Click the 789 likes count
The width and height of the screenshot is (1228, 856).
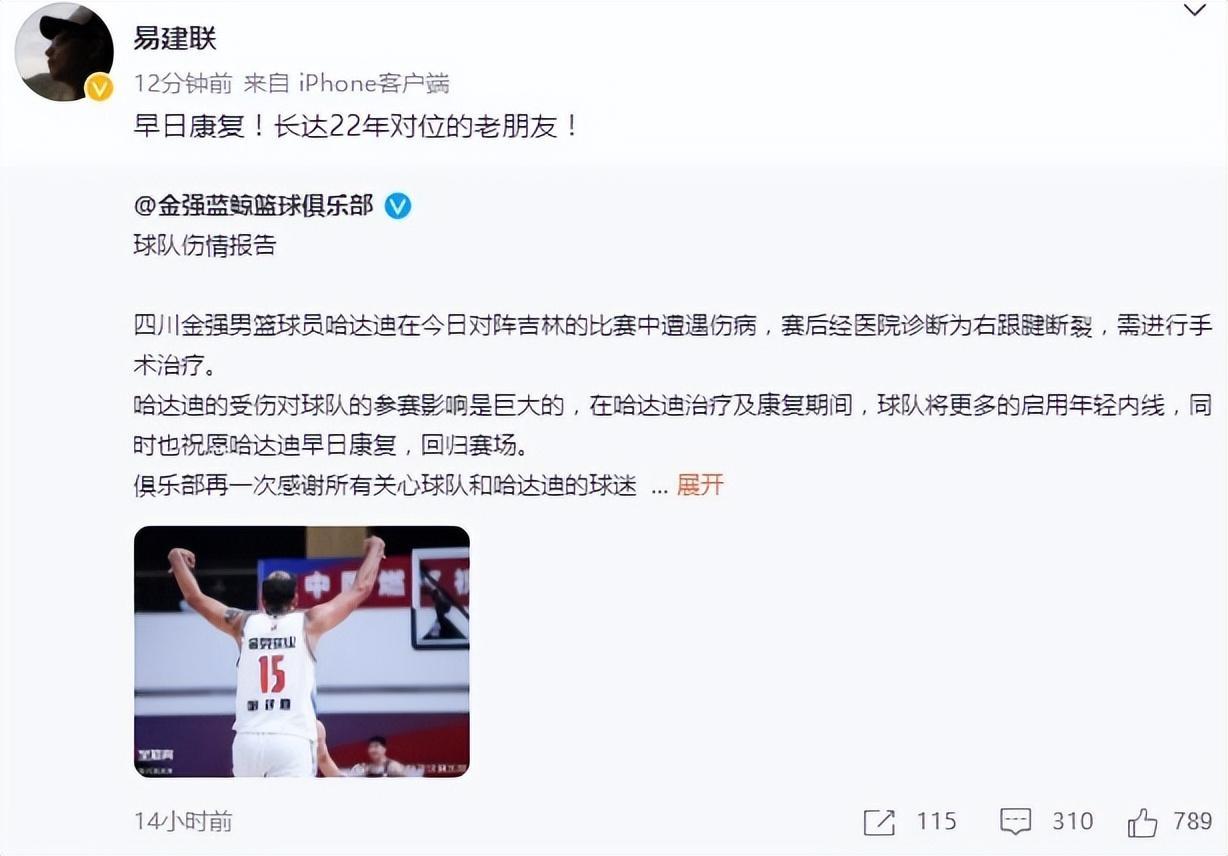(1192, 821)
